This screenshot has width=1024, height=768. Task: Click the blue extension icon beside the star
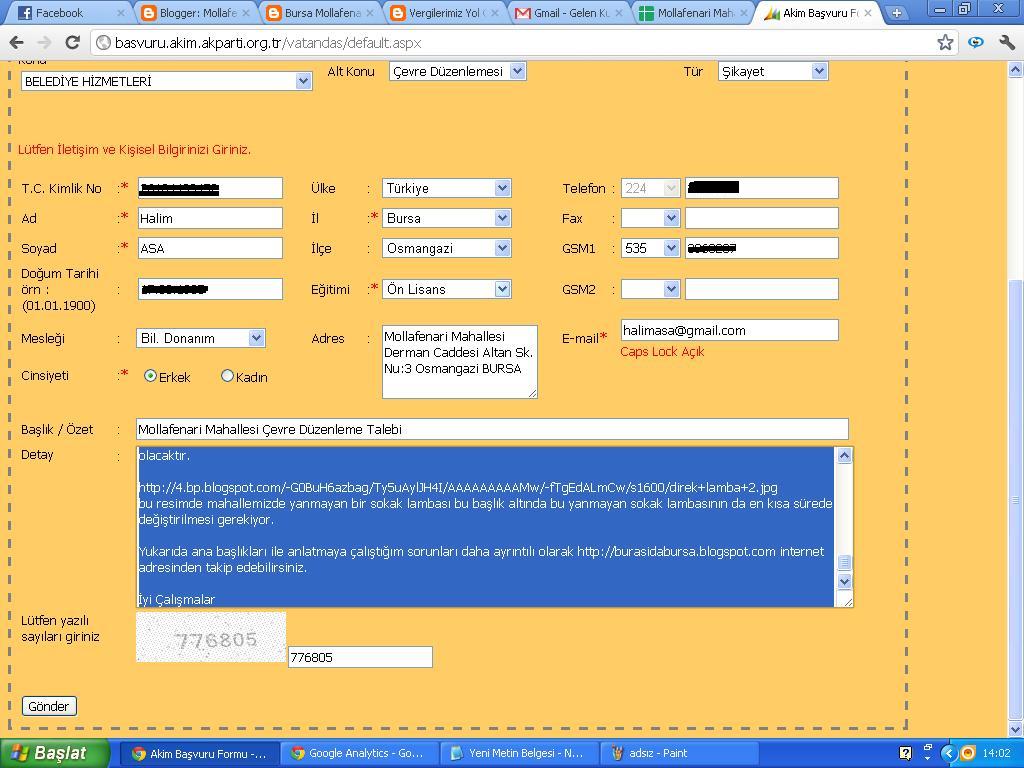coord(976,43)
